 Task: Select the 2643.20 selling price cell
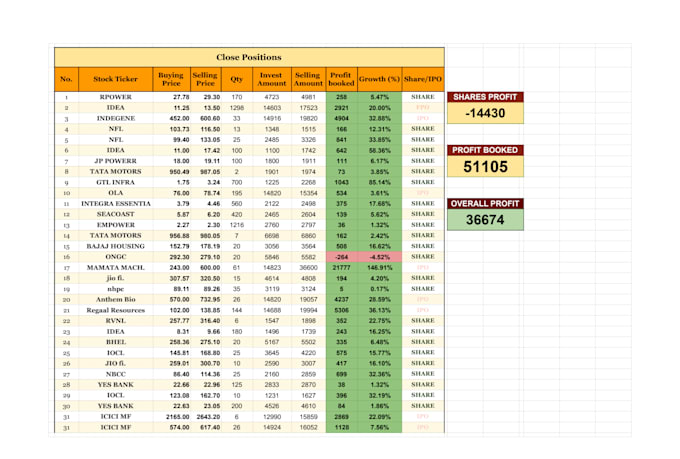(x=206, y=416)
